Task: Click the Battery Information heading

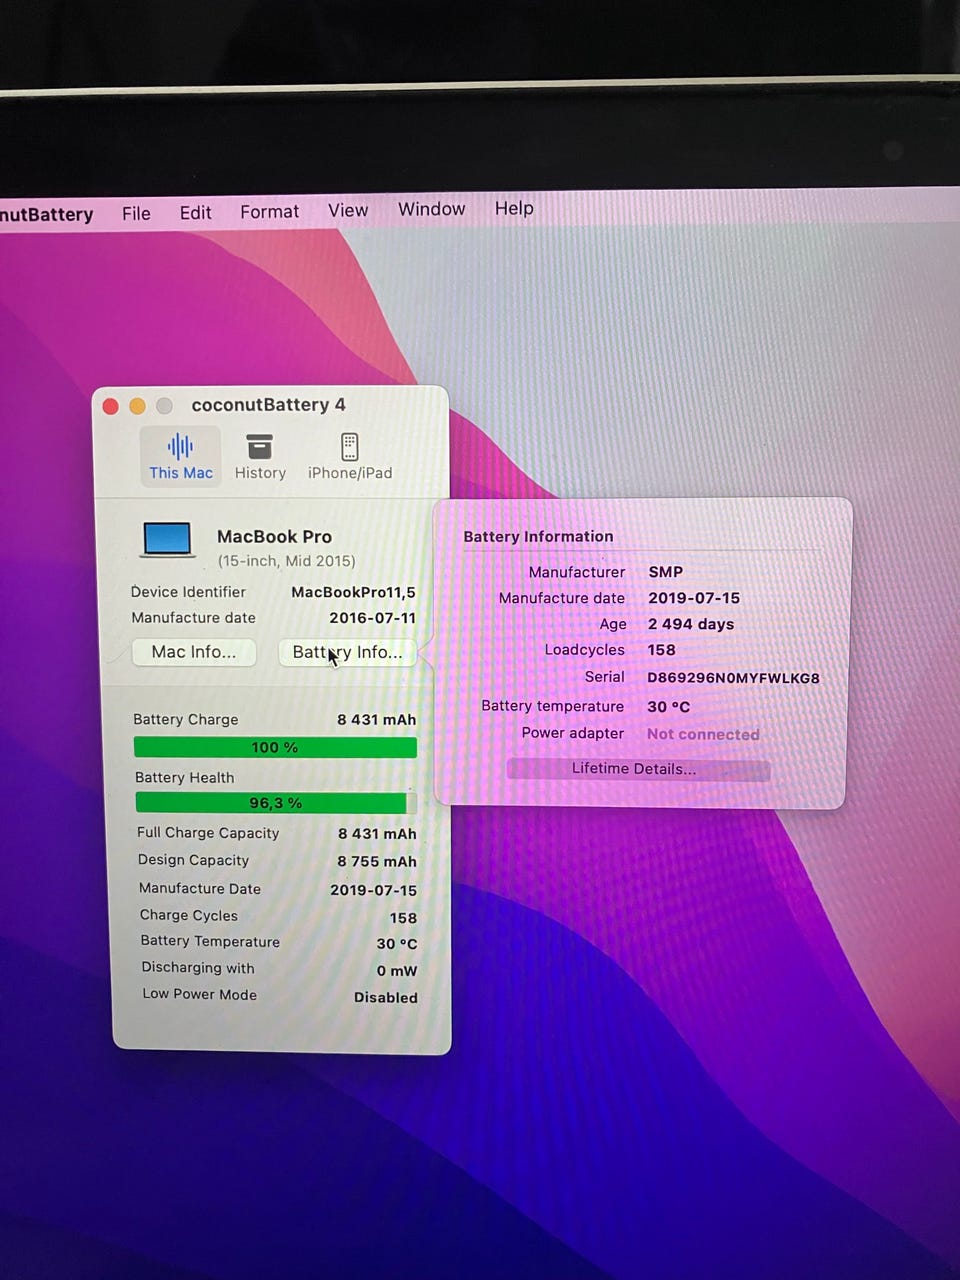Action: [x=538, y=536]
